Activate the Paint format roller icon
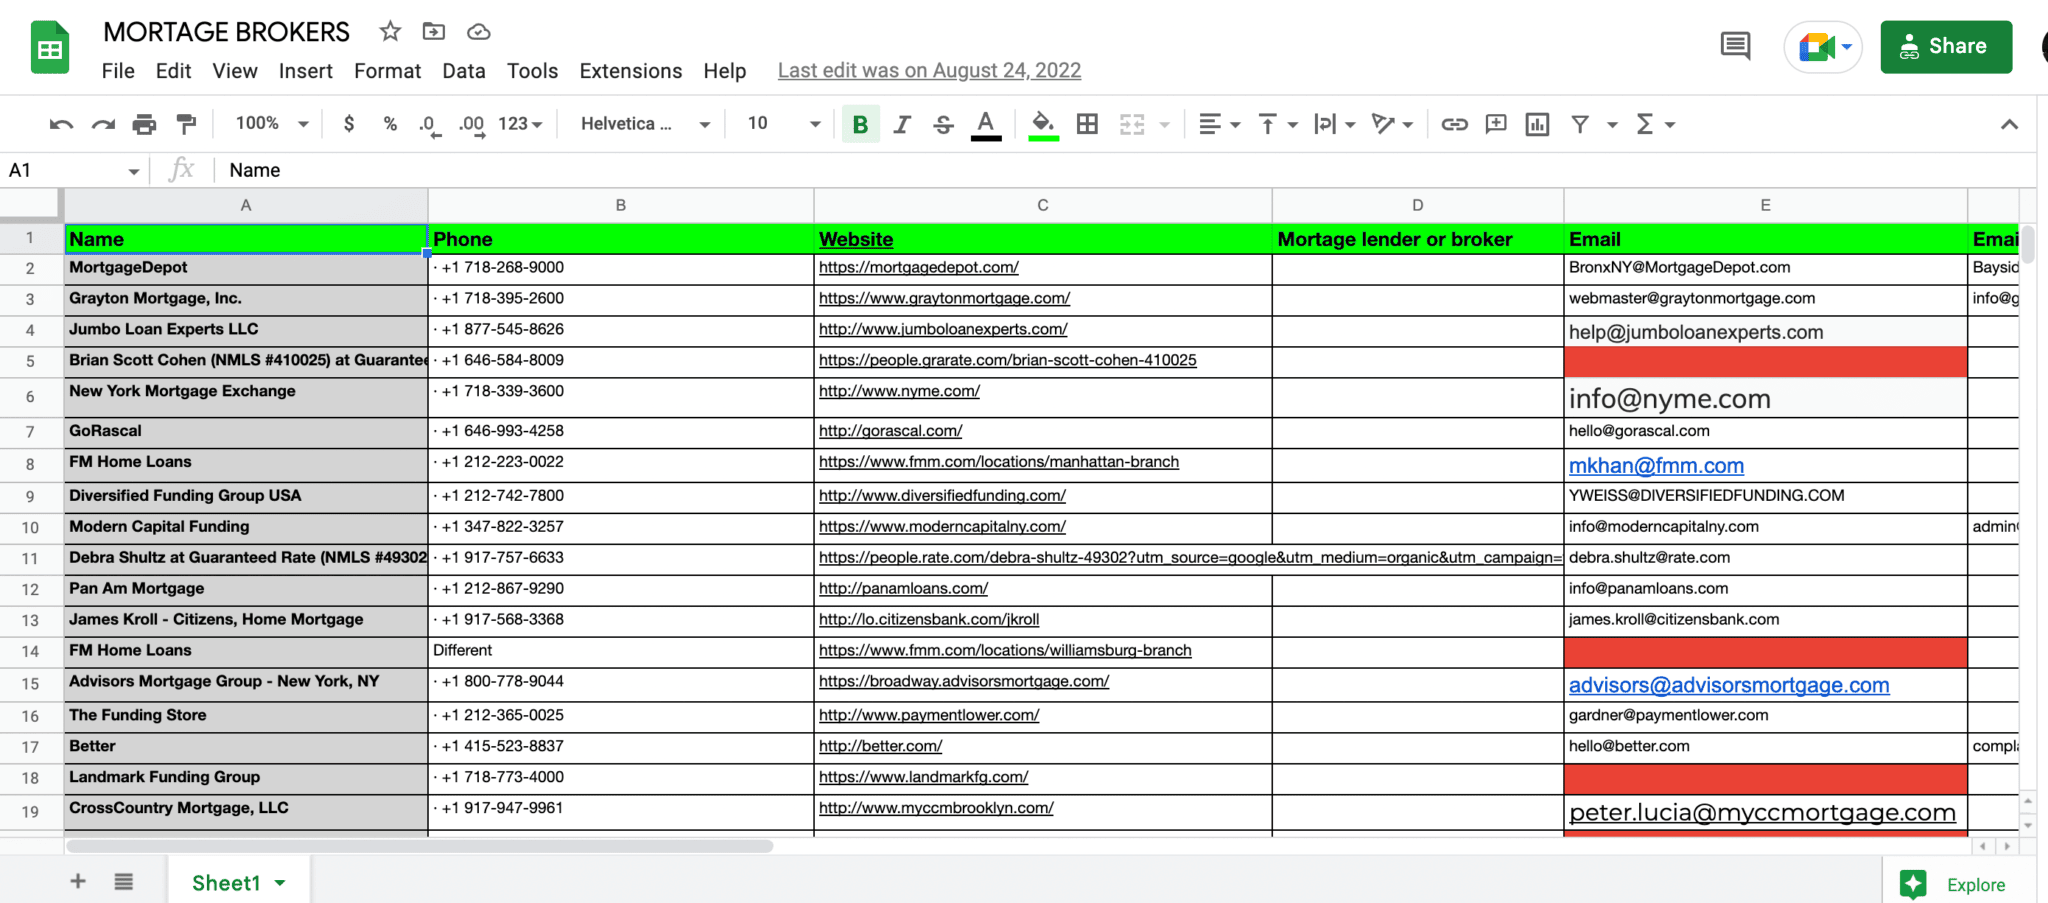Image resolution: width=2048 pixels, height=903 pixels. point(186,124)
